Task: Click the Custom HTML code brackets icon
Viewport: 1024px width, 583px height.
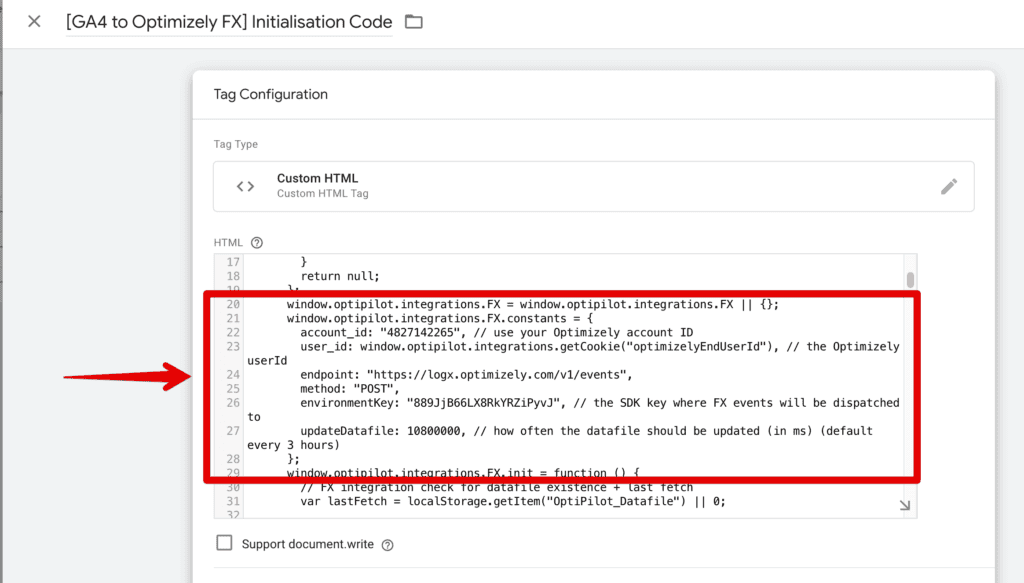Action: tap(245, 186)
